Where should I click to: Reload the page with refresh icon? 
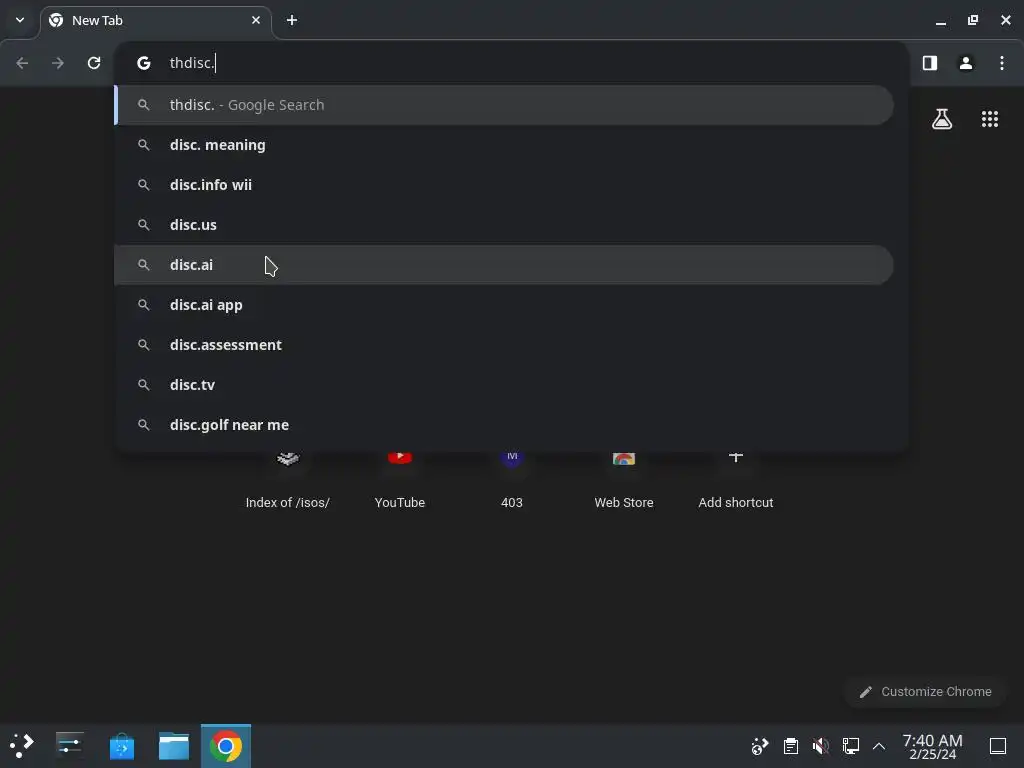(94, 63)
